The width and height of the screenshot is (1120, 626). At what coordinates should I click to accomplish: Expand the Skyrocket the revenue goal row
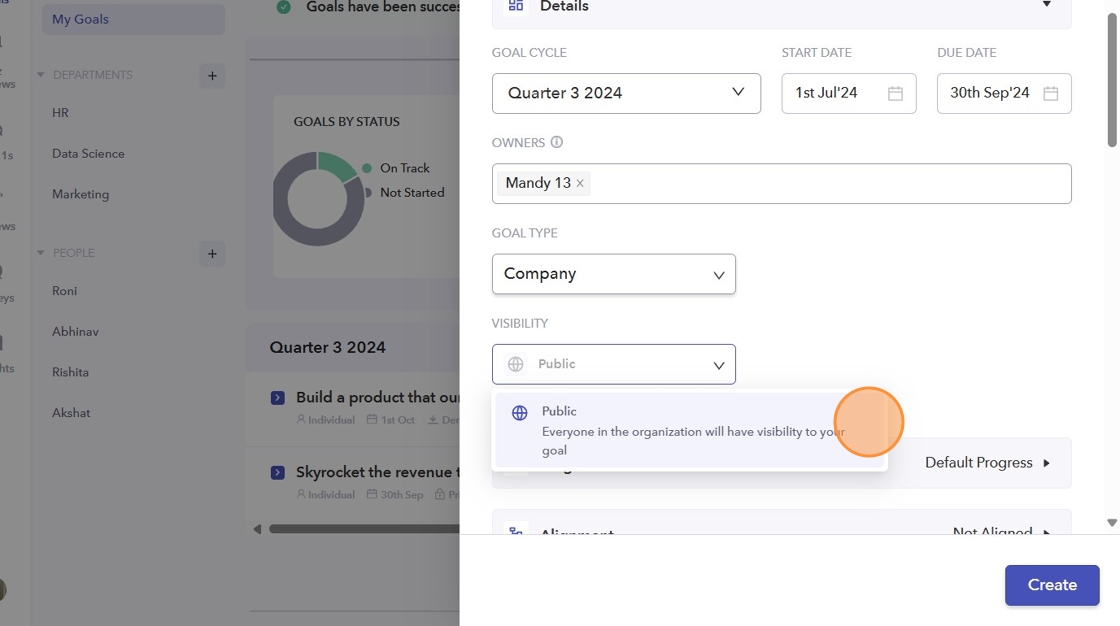(x=278, y=472)
